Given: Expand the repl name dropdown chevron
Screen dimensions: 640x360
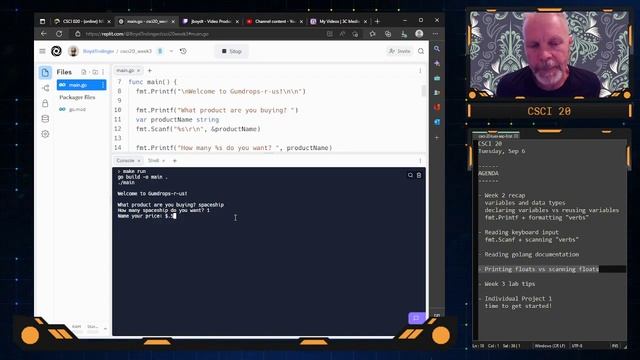Looking at the screenshot, I should click(171, 51).
